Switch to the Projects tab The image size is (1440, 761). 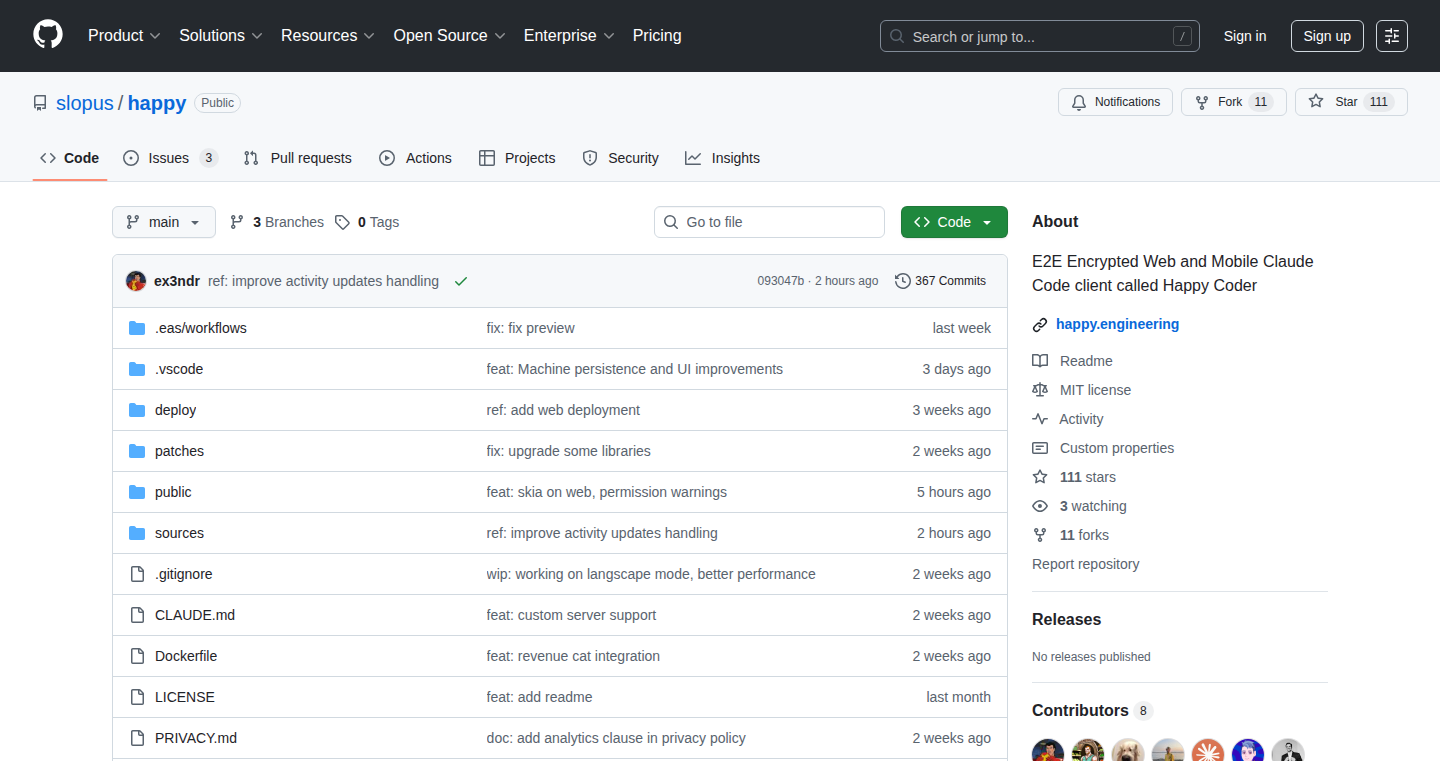click(x=517, y=158)
